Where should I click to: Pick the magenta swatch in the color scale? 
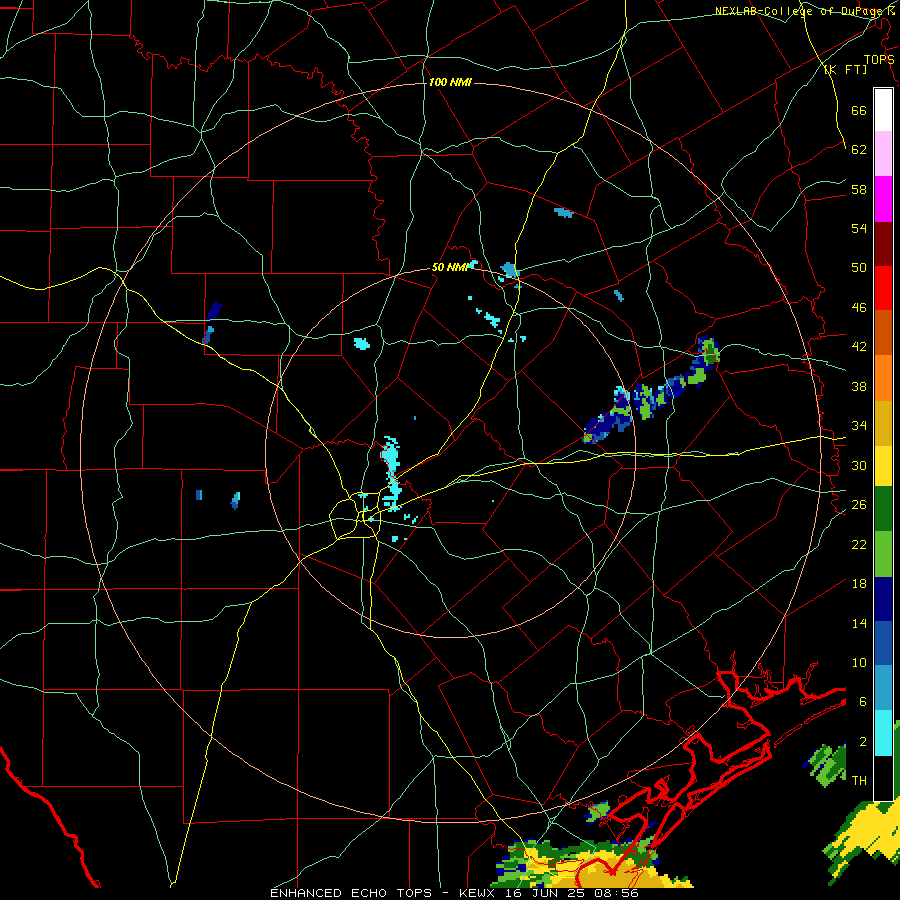883,199
